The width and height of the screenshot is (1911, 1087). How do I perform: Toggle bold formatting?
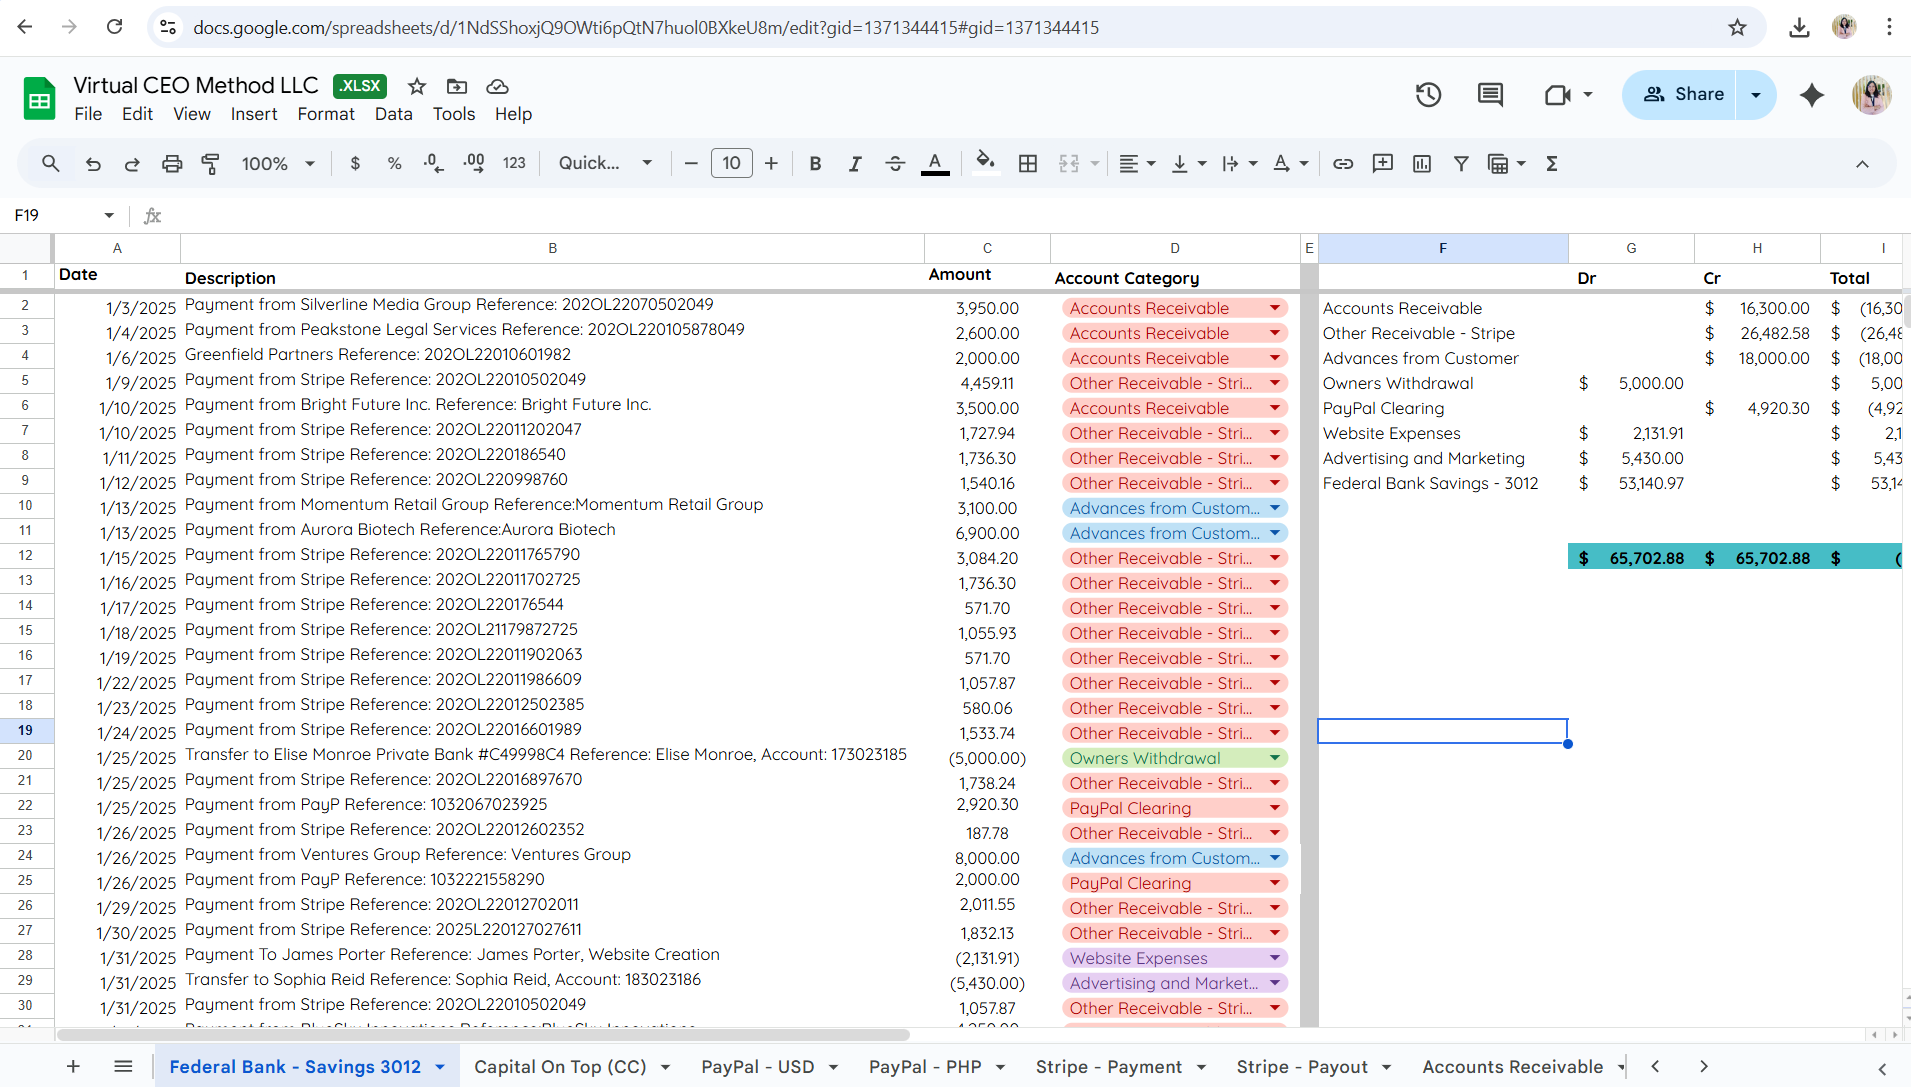[815, 163]
